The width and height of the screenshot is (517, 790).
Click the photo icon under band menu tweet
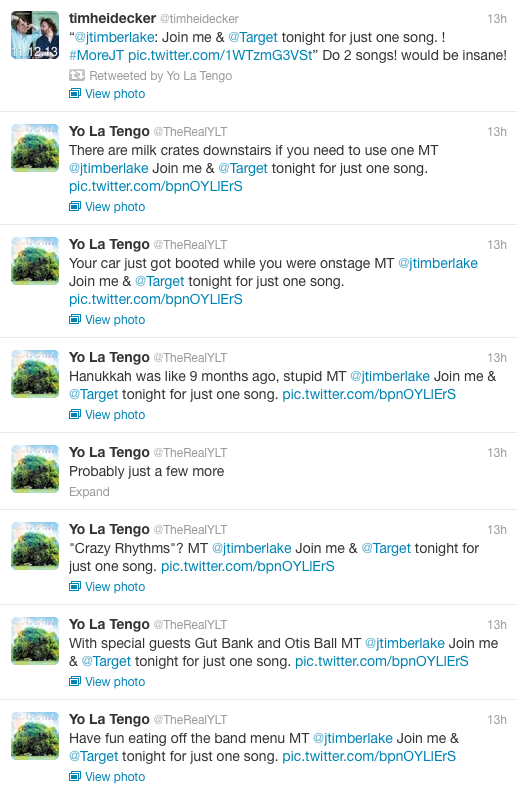pyautogui.click(x=75, y=776)
